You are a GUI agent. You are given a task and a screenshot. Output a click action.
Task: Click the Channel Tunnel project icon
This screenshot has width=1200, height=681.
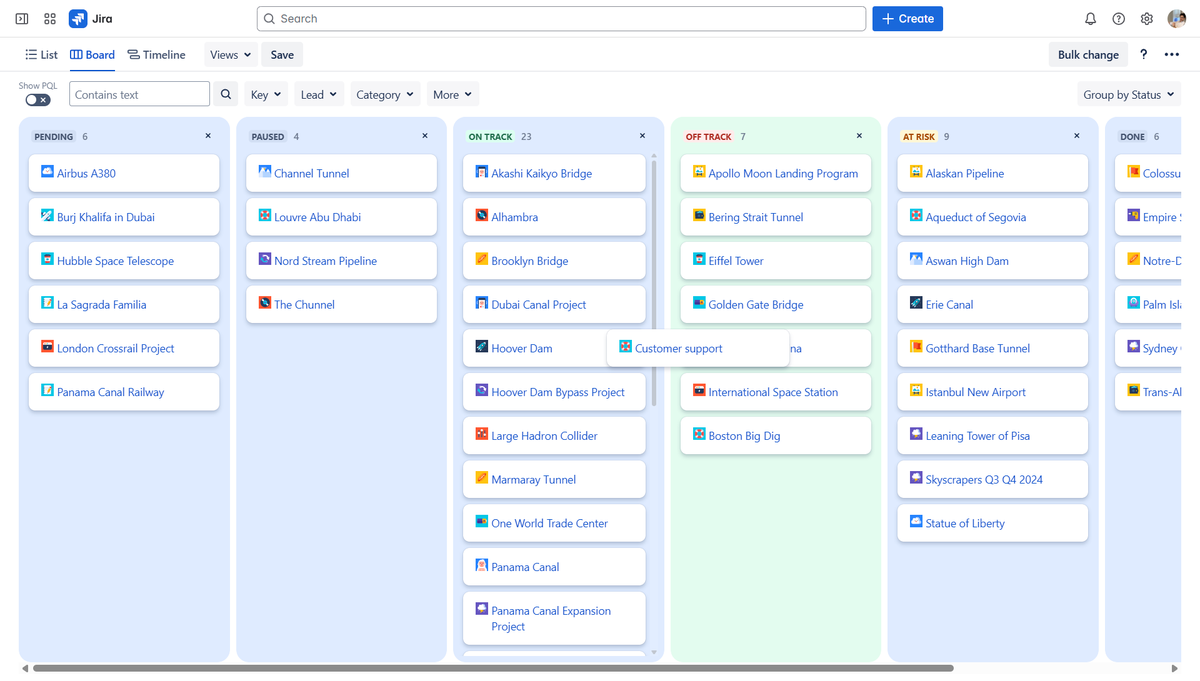pyautogui.click(x=265, y=172)
